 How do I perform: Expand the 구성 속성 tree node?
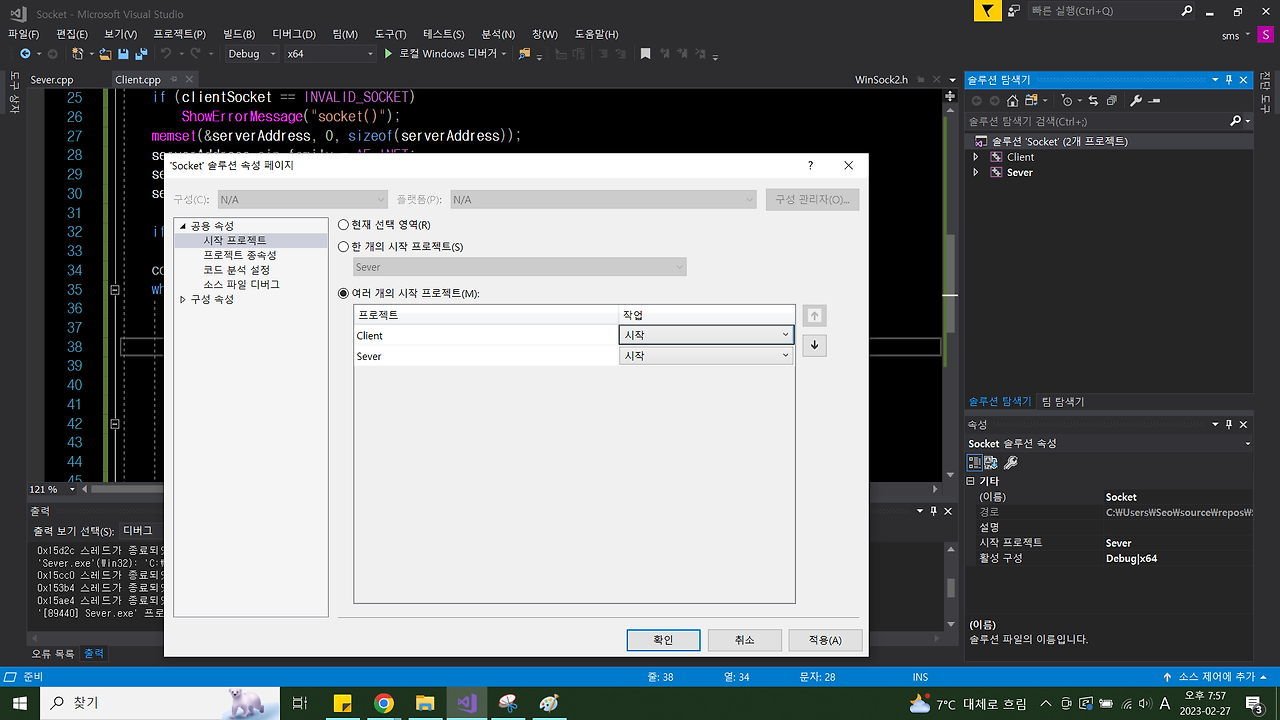[183, 299]
